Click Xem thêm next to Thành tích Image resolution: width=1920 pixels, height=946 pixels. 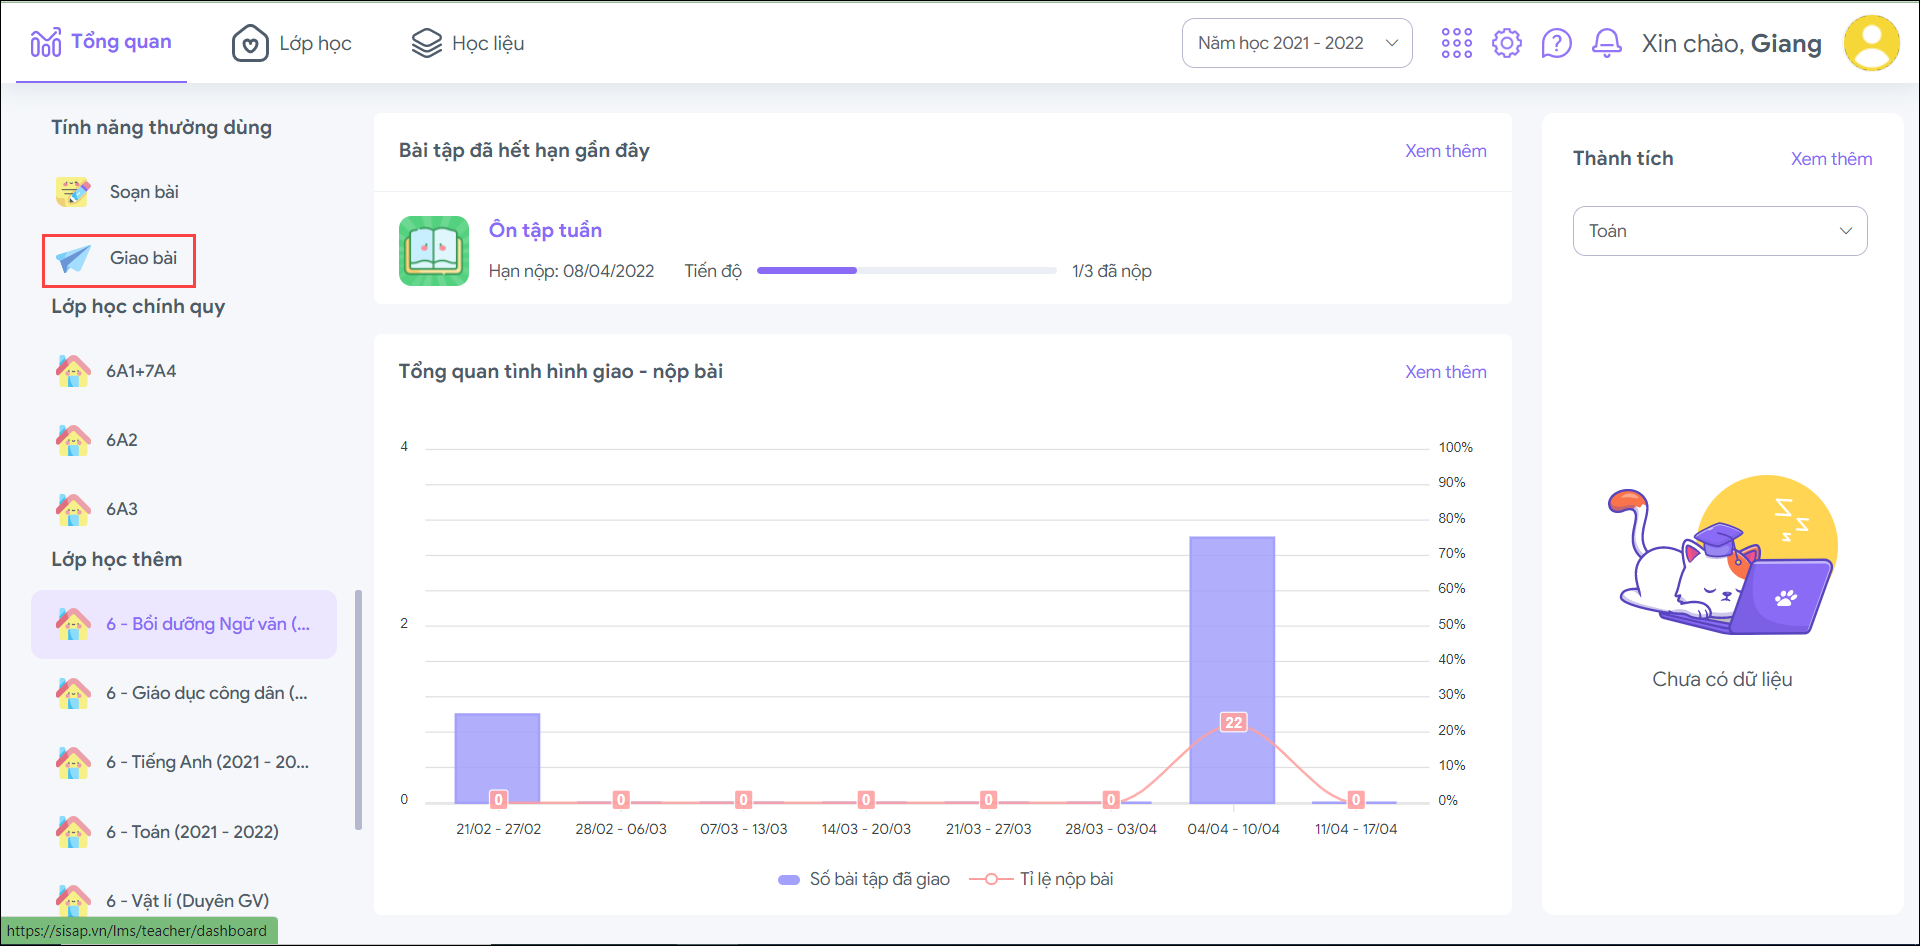click(x=1831, y=159)
